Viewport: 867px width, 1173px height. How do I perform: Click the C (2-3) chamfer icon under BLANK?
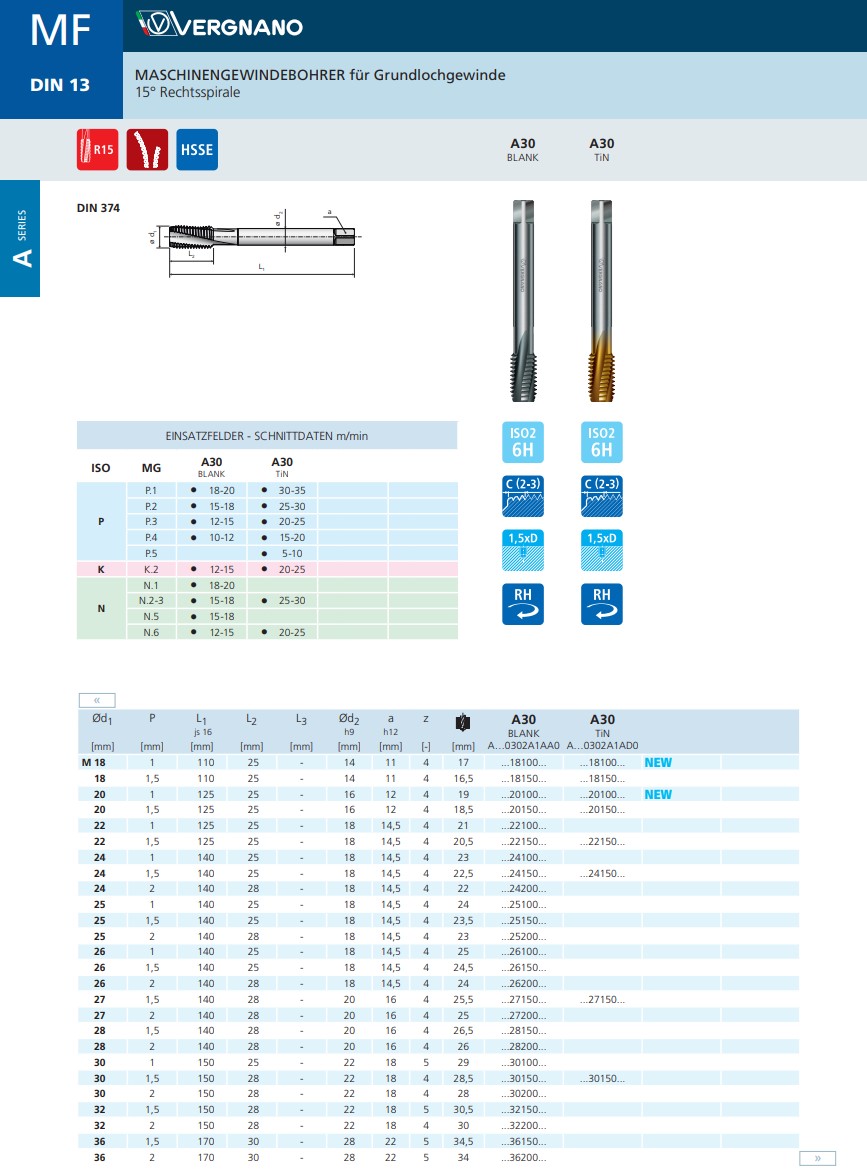523,496
